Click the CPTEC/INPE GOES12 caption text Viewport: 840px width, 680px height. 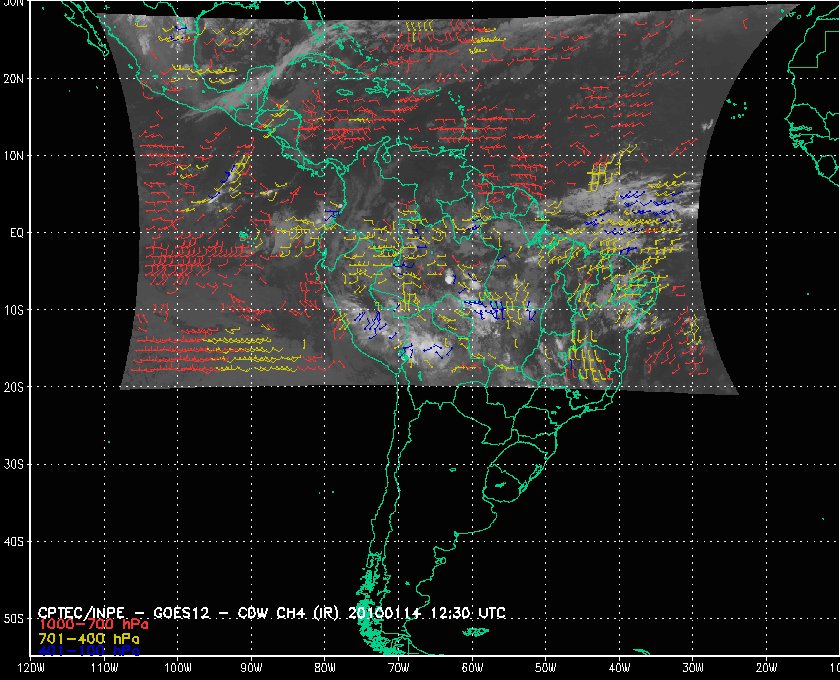pos(272,612)
